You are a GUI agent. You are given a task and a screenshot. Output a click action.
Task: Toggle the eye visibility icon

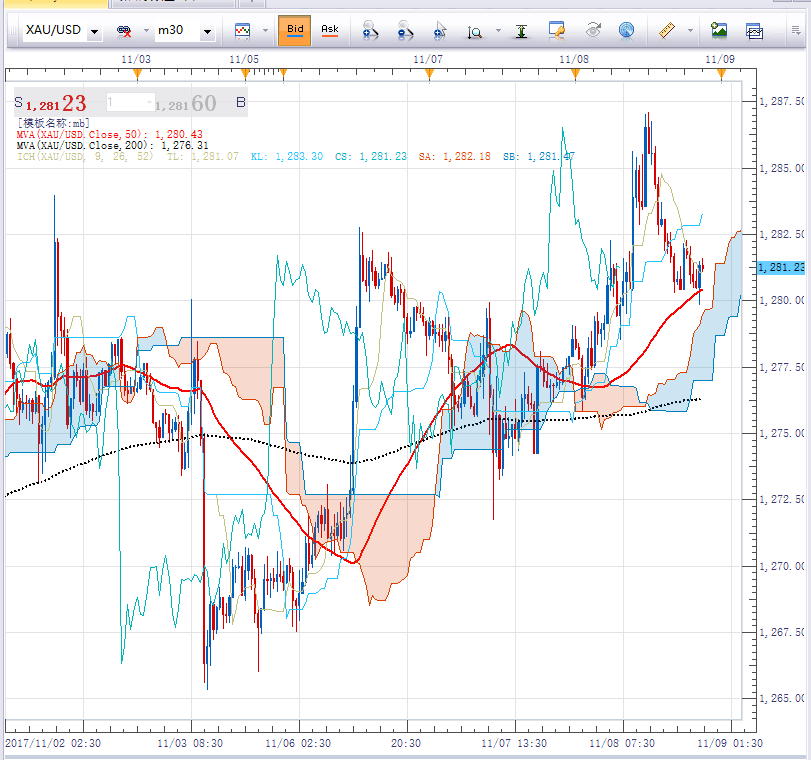click(x=592, y=31)
